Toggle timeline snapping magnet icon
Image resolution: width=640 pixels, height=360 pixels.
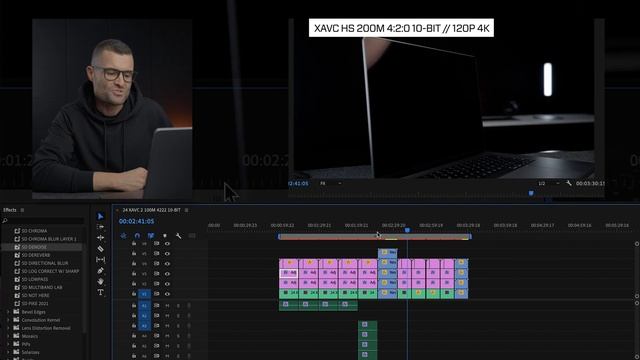(137, 236)
